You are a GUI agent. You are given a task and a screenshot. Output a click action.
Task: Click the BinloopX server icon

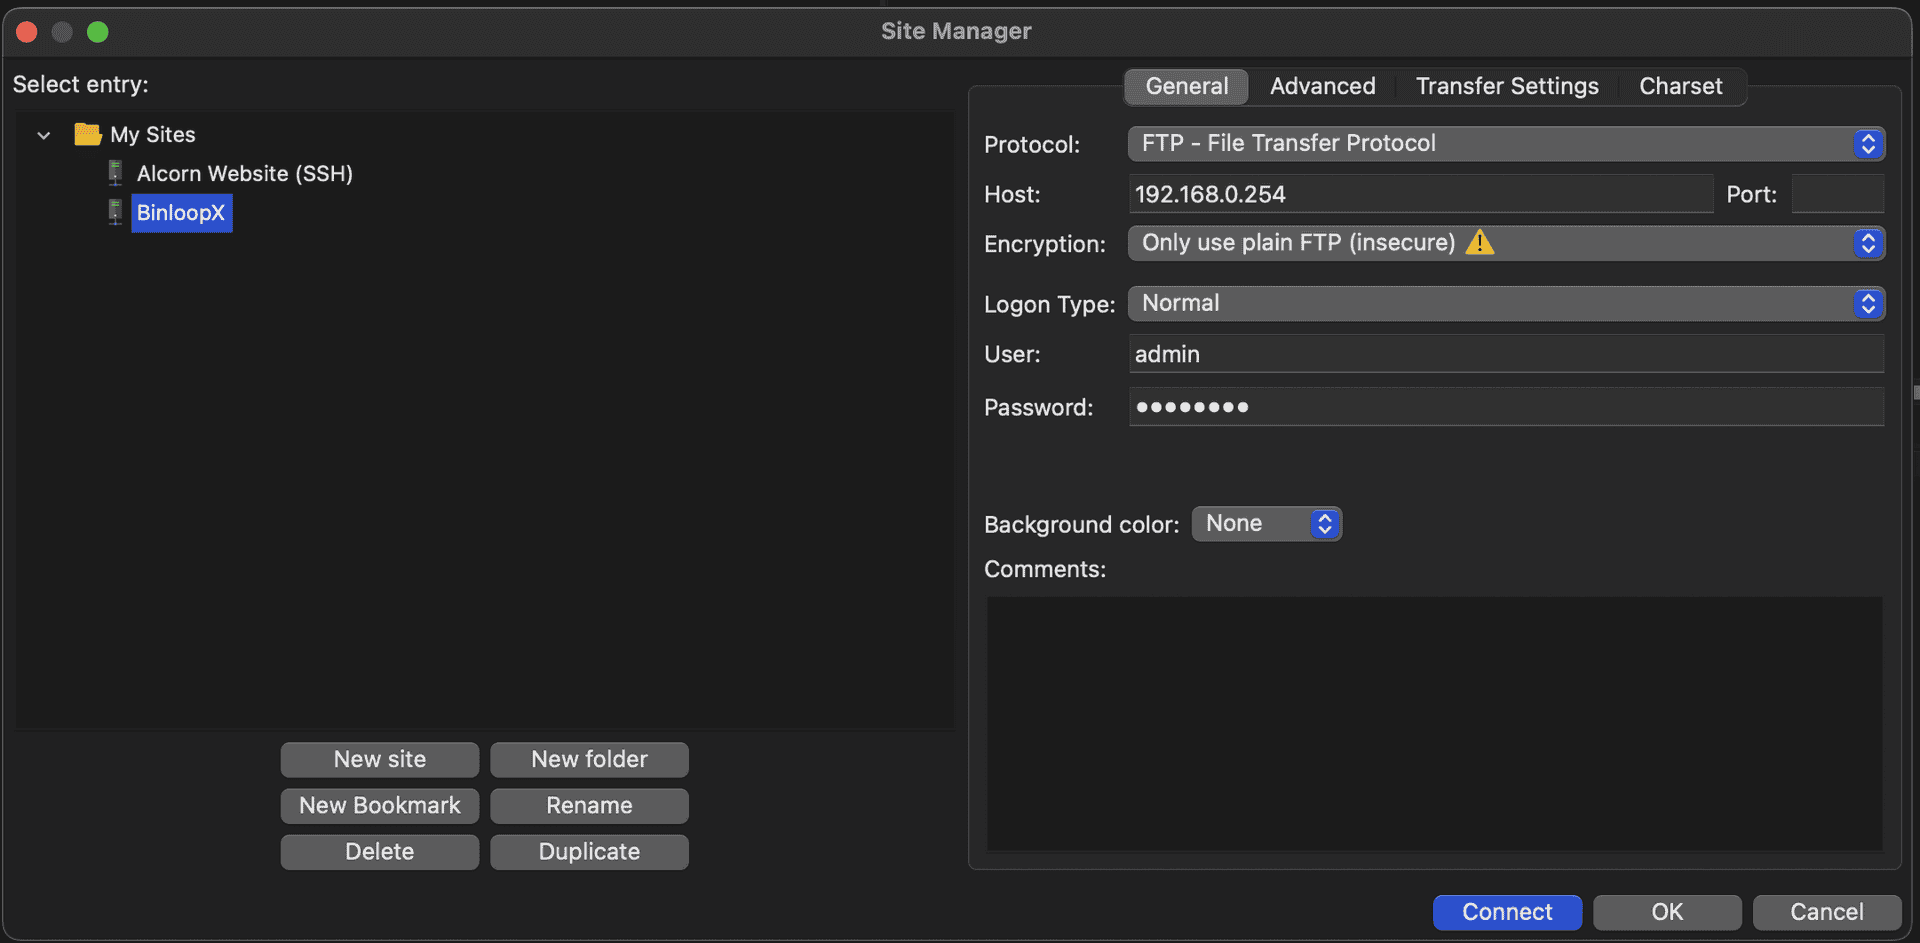click(x=116, y=212)
